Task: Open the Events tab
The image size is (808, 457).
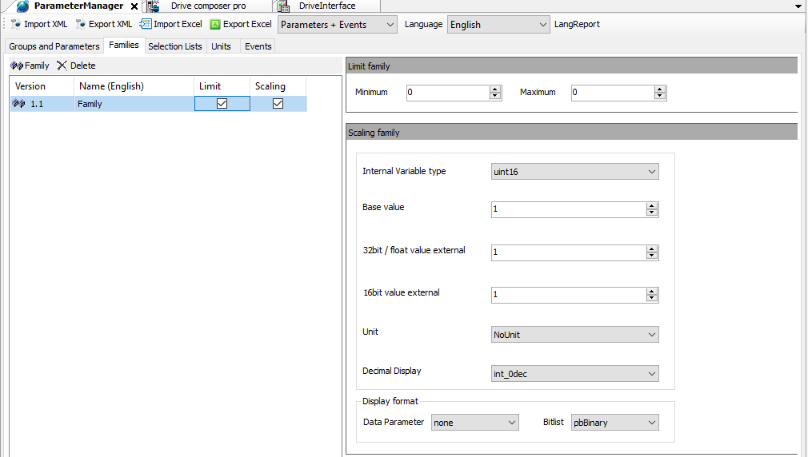Action: tap(258, 46)
